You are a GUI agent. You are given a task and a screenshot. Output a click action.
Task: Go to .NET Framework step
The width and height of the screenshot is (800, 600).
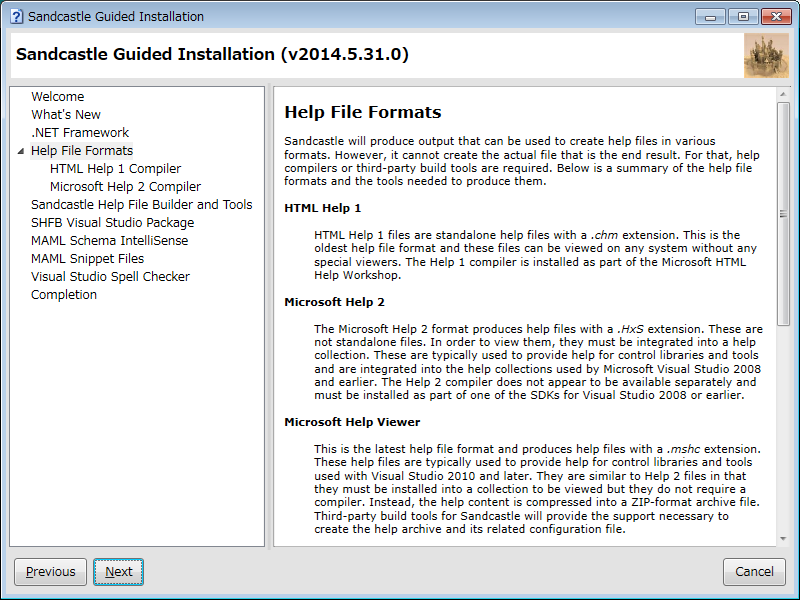click(80, 133)
